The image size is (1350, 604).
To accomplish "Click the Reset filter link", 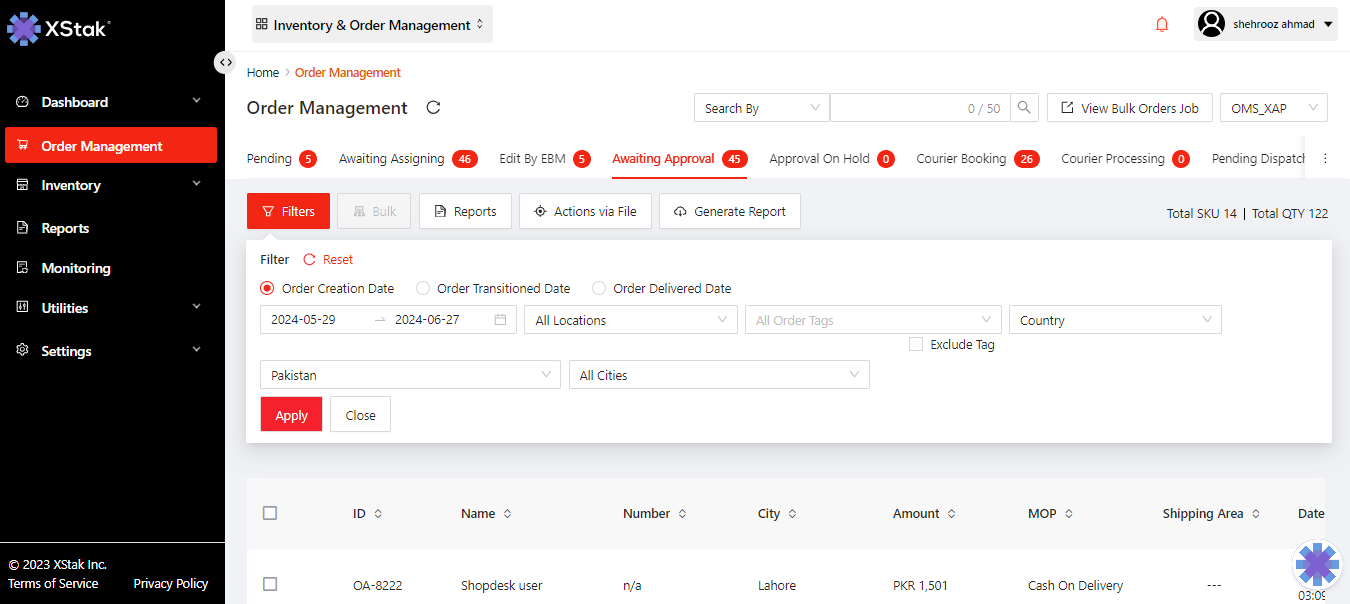I will click(328, 260).
